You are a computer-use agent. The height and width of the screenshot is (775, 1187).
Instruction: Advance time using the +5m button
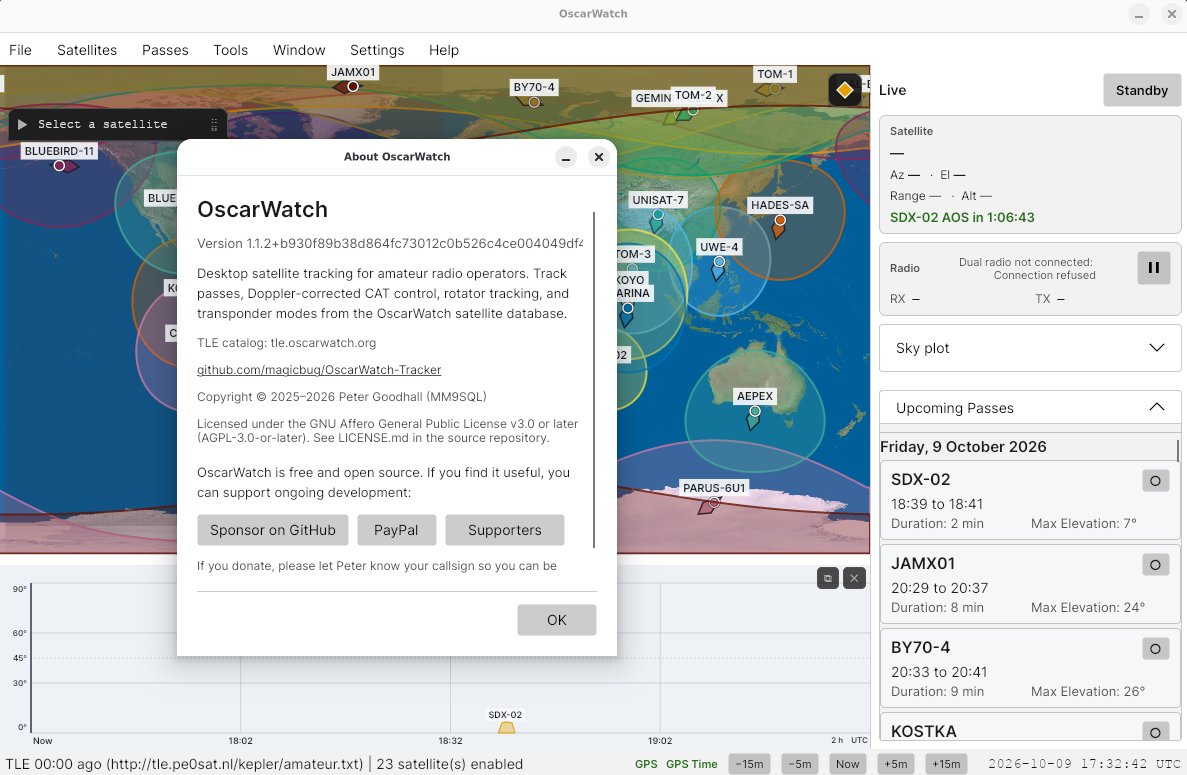[x=896, y=764]
